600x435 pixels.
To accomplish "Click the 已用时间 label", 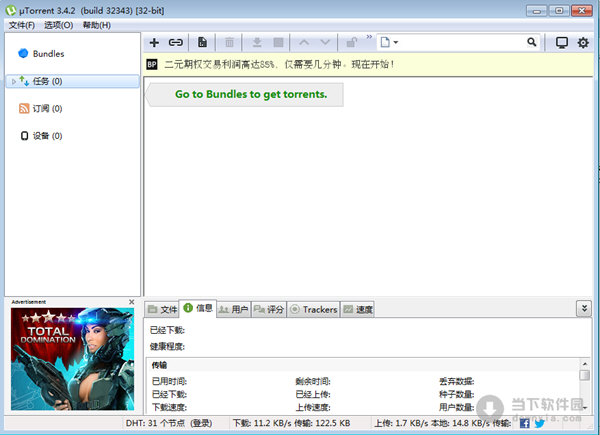I will tap(169, 381).
